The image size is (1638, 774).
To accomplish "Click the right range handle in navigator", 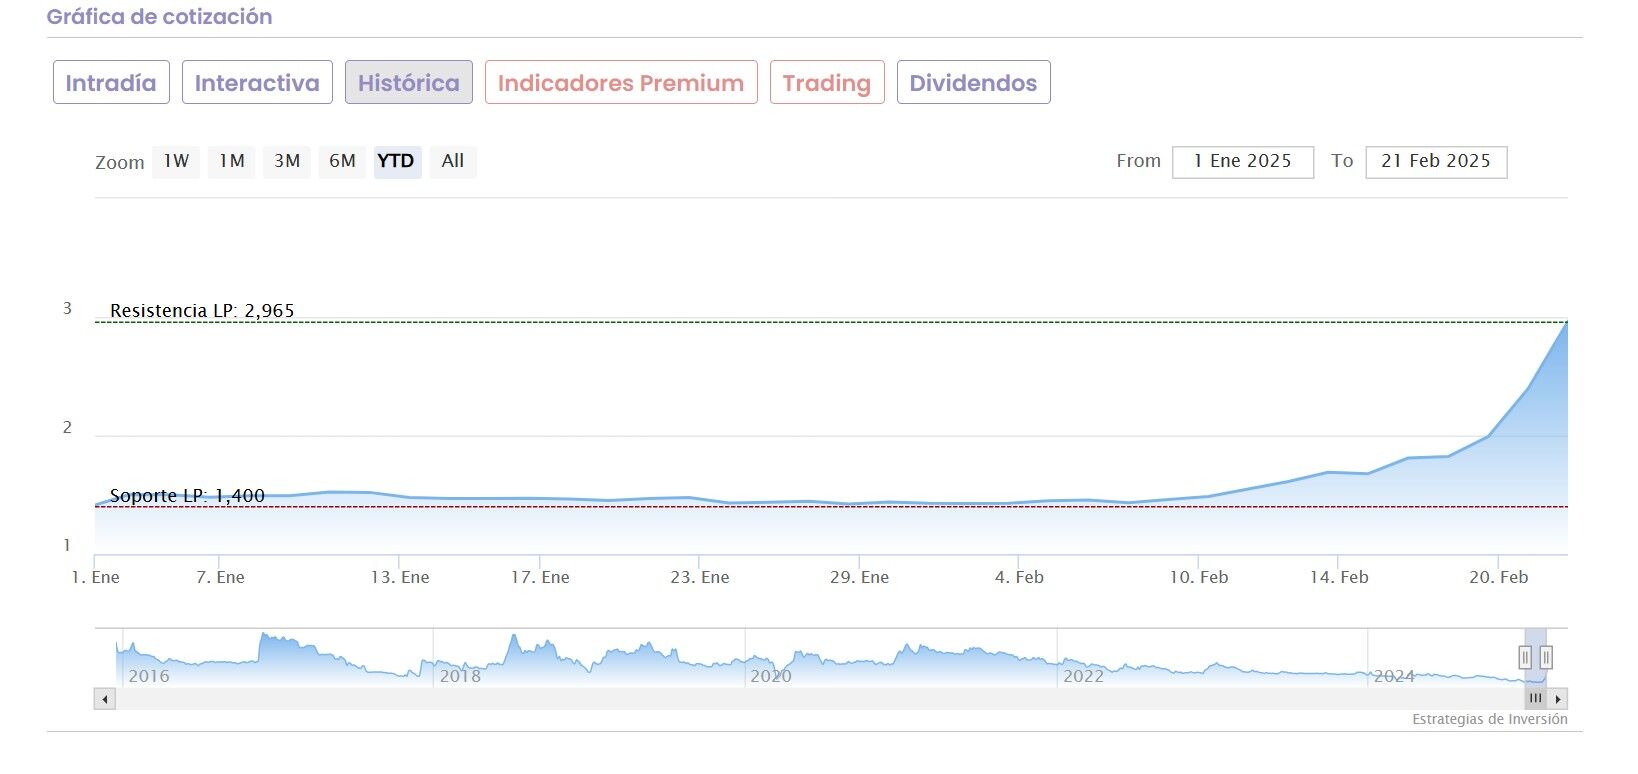I will (1546, 657).
